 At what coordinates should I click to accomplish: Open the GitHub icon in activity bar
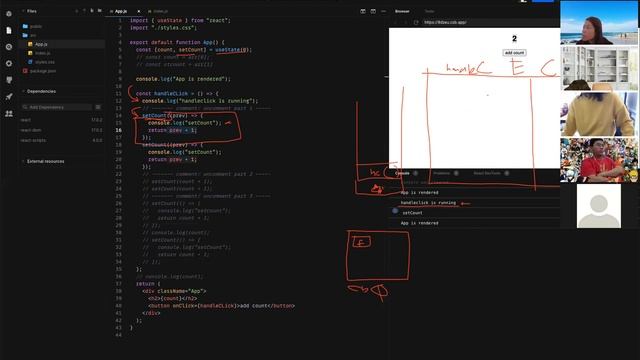[9, 80]
